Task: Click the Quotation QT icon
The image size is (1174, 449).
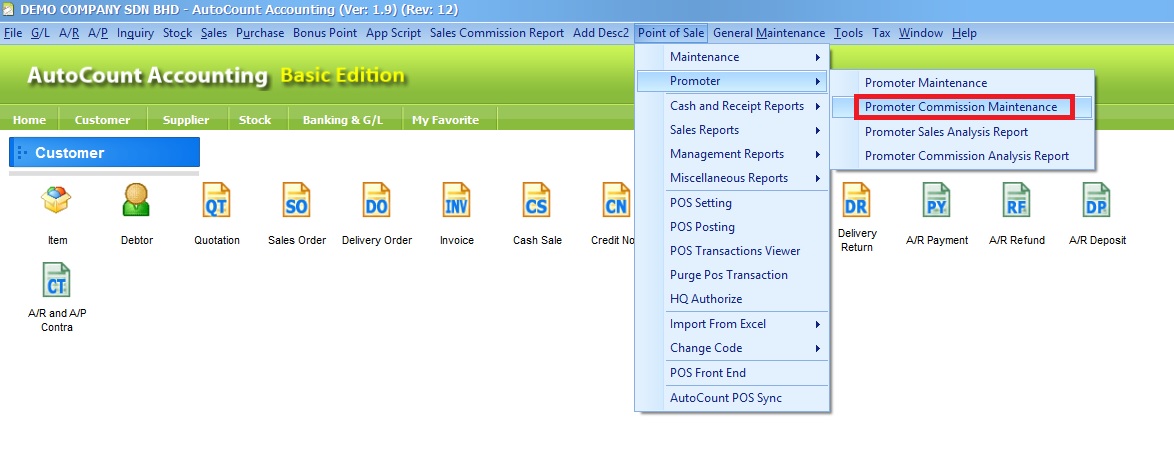Action: pos(217,201)
